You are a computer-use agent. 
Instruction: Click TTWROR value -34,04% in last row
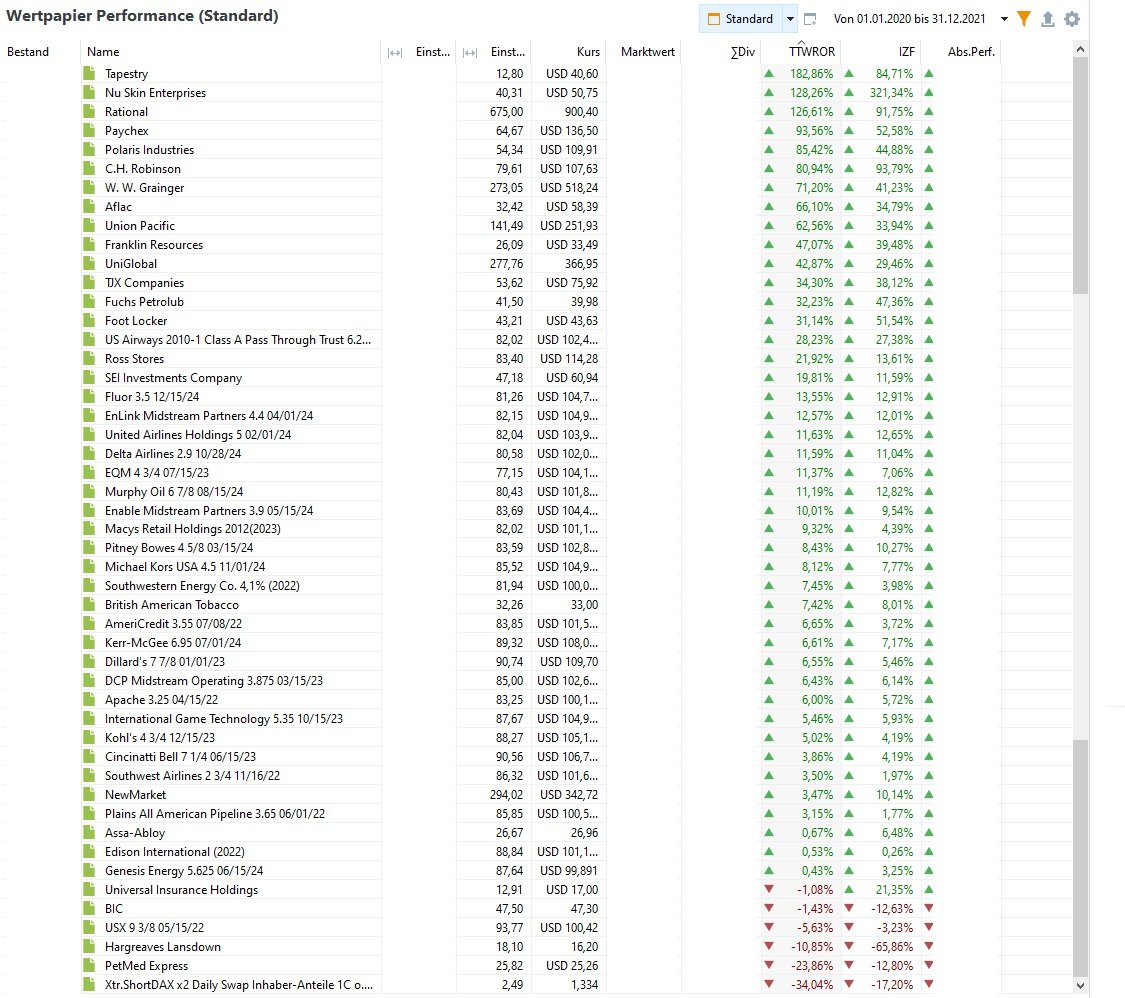811,984
